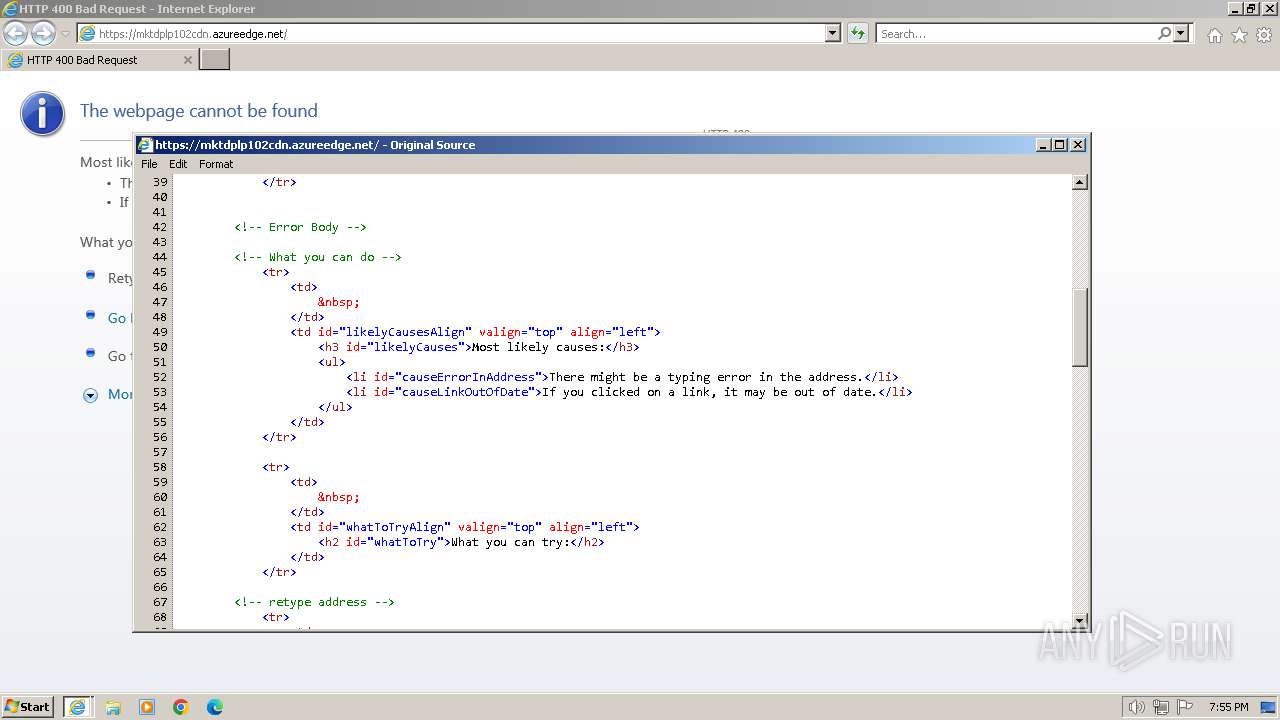This screenshot has height=720, width=1280.
Task: Close the Original Source window
Action: click(x=1078, y=145)
